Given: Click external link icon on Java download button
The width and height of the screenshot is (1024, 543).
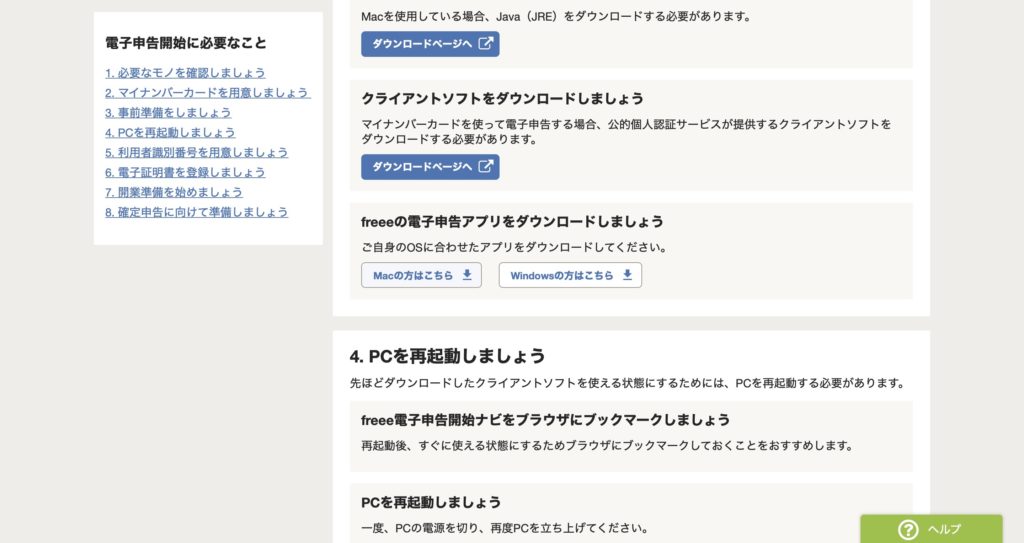Looking at the screenshot, I should point(485,43).
